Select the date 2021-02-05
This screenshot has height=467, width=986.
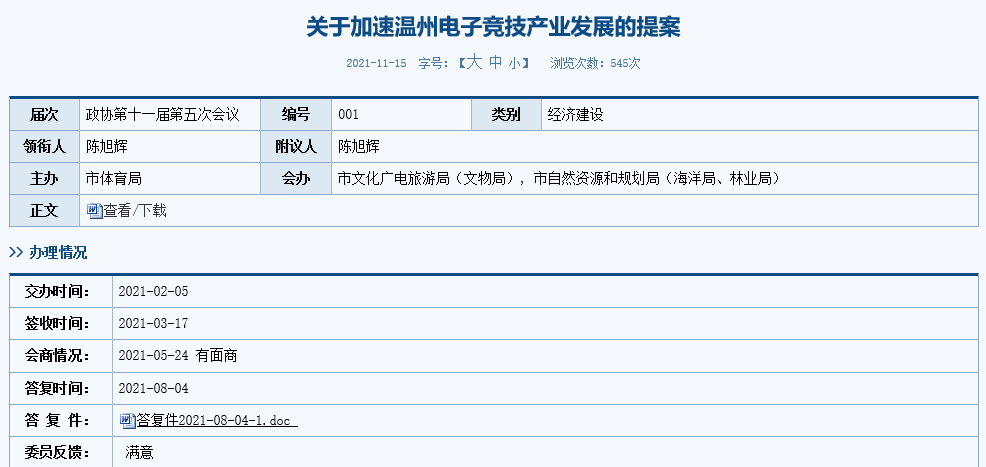click(153, 292)
